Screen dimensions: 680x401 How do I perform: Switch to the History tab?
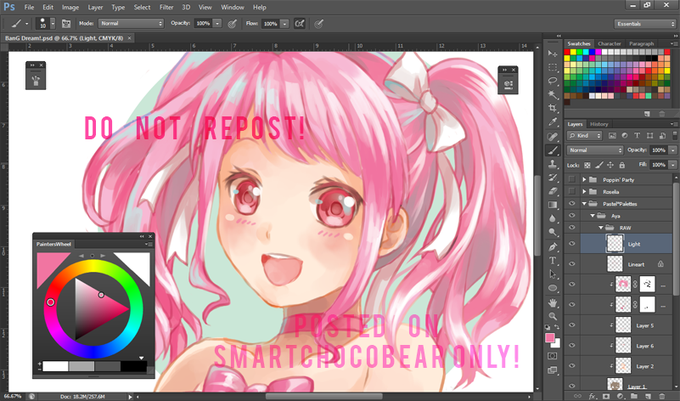[x=599, y=124]
